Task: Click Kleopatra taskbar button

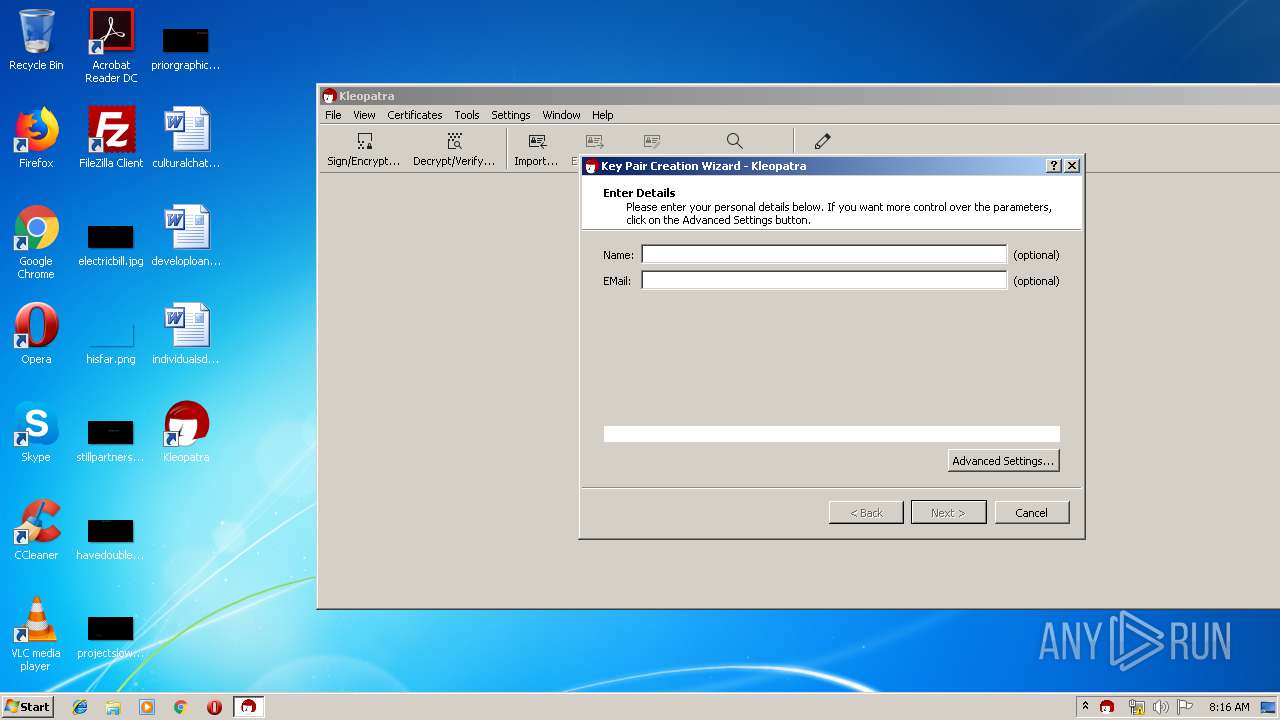Action: (249, 707)
